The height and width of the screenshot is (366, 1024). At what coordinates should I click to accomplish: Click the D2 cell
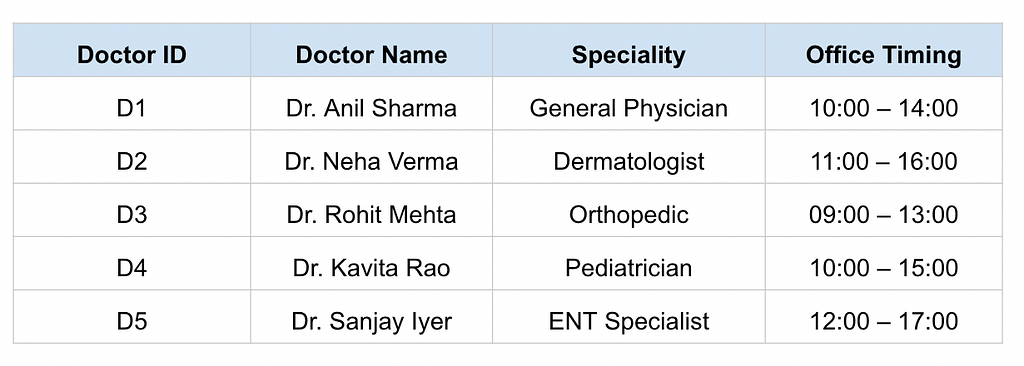click(x=132, y=157)
